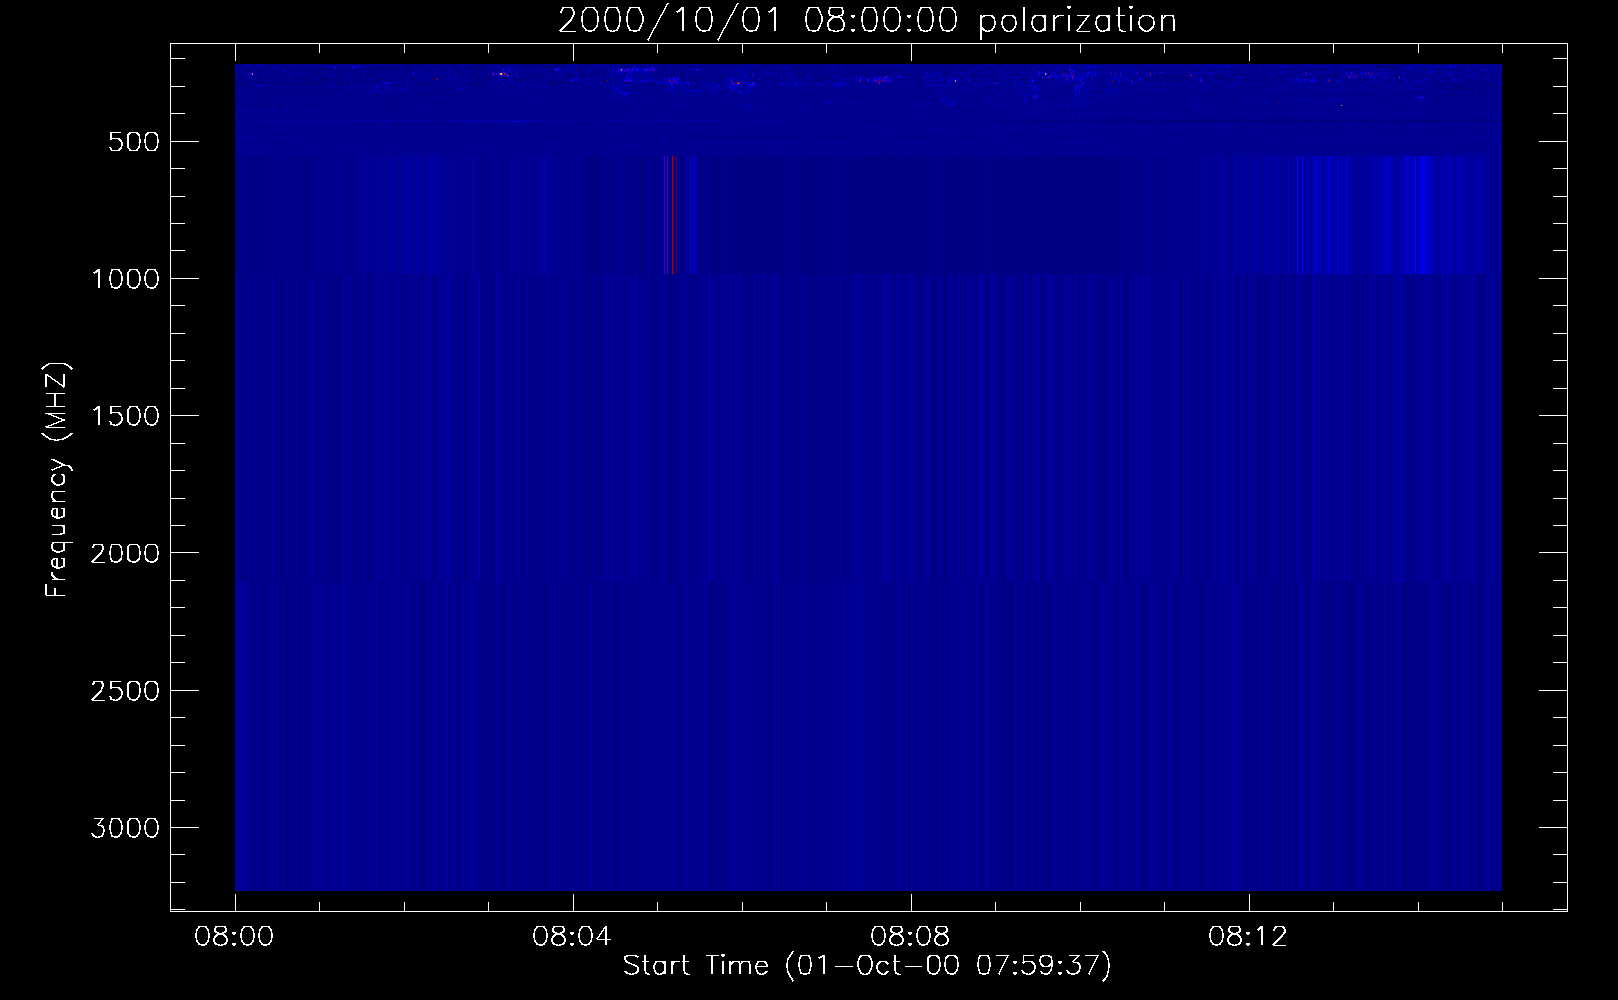Viewport: 1618px width, 1000px height.
Task: Click the 2500 frequency tick label
Action: click(125, 691)
